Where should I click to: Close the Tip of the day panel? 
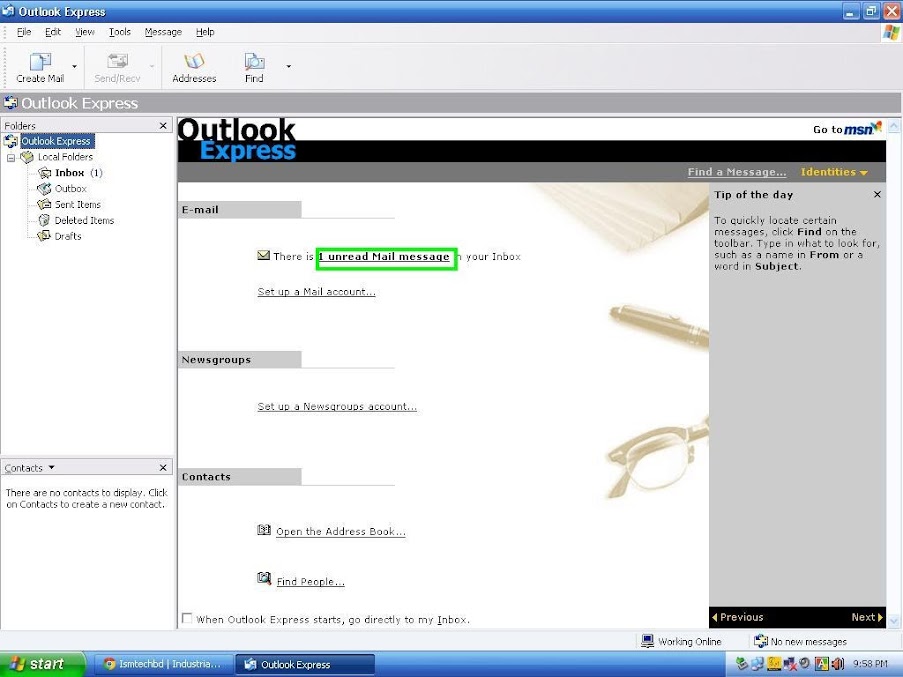[877, 195]
